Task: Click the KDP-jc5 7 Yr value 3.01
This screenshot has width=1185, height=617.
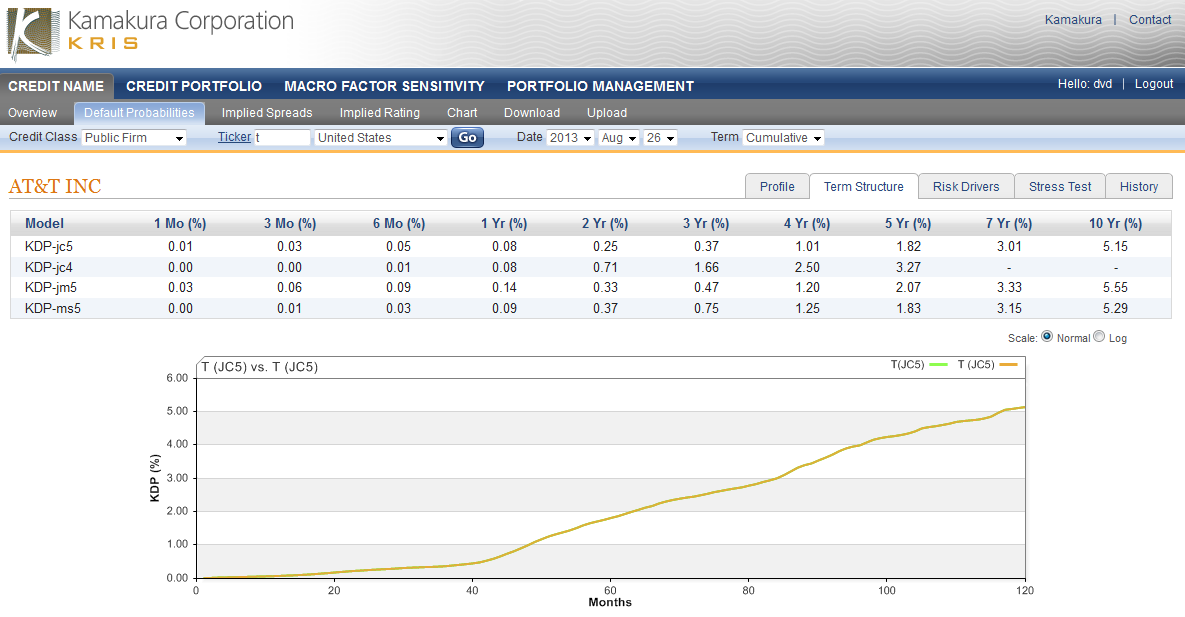Action: 1009,246
